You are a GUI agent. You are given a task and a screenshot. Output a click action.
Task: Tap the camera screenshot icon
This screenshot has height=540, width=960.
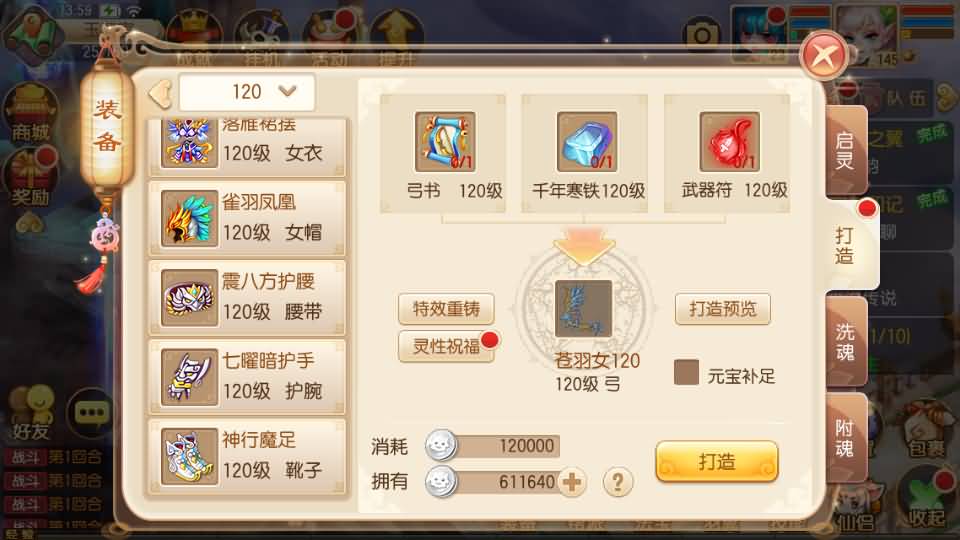click(x=701, y=36)
